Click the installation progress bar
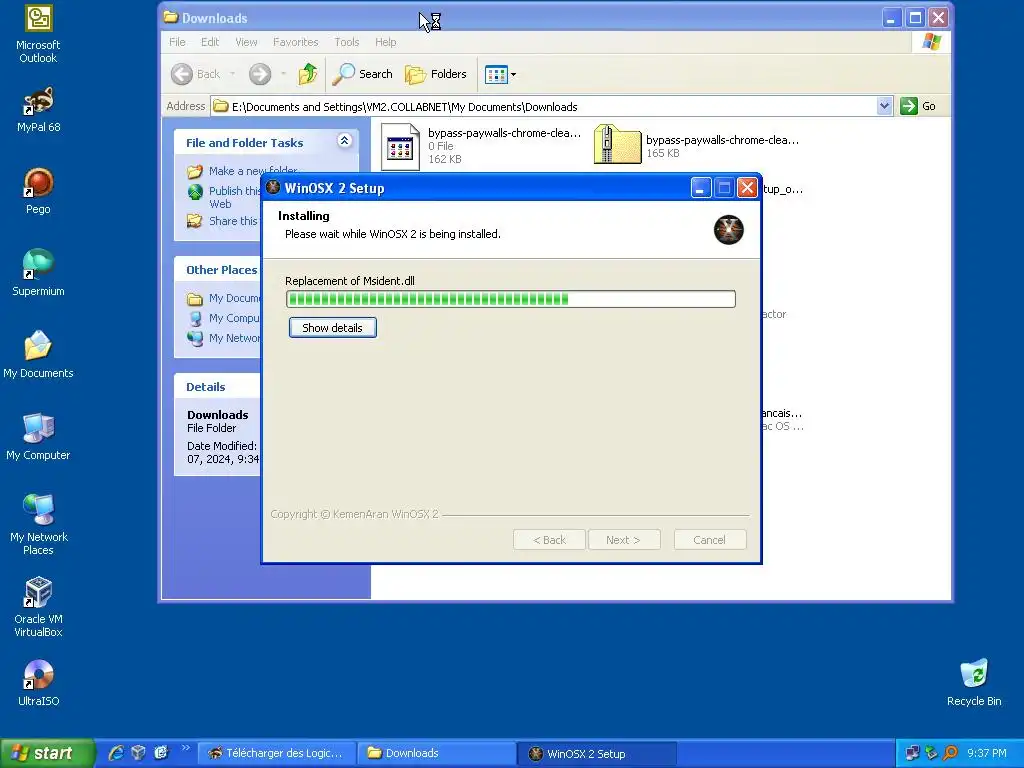 511,299
